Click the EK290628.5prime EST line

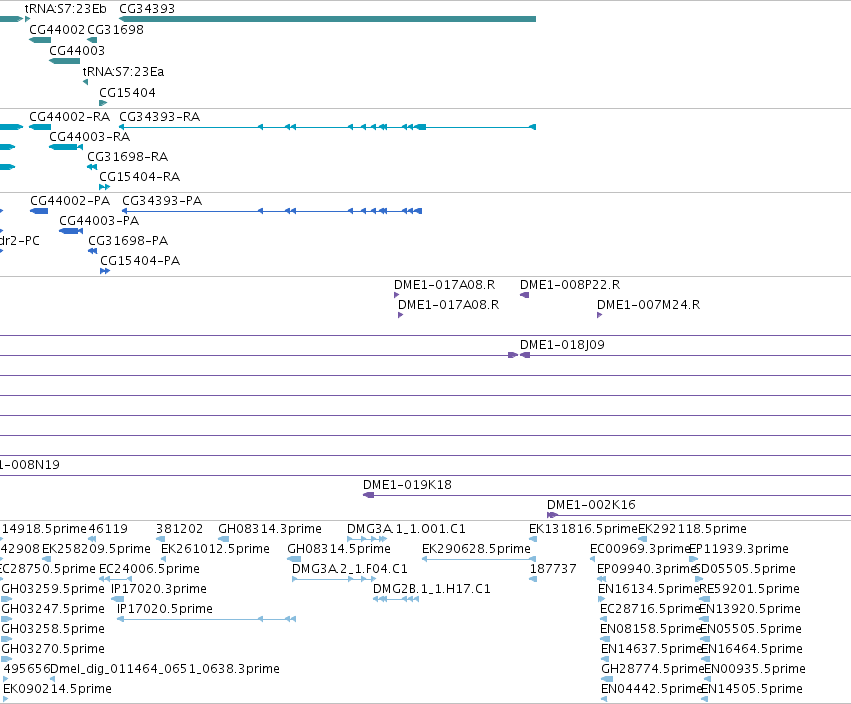tap(479, 559)
